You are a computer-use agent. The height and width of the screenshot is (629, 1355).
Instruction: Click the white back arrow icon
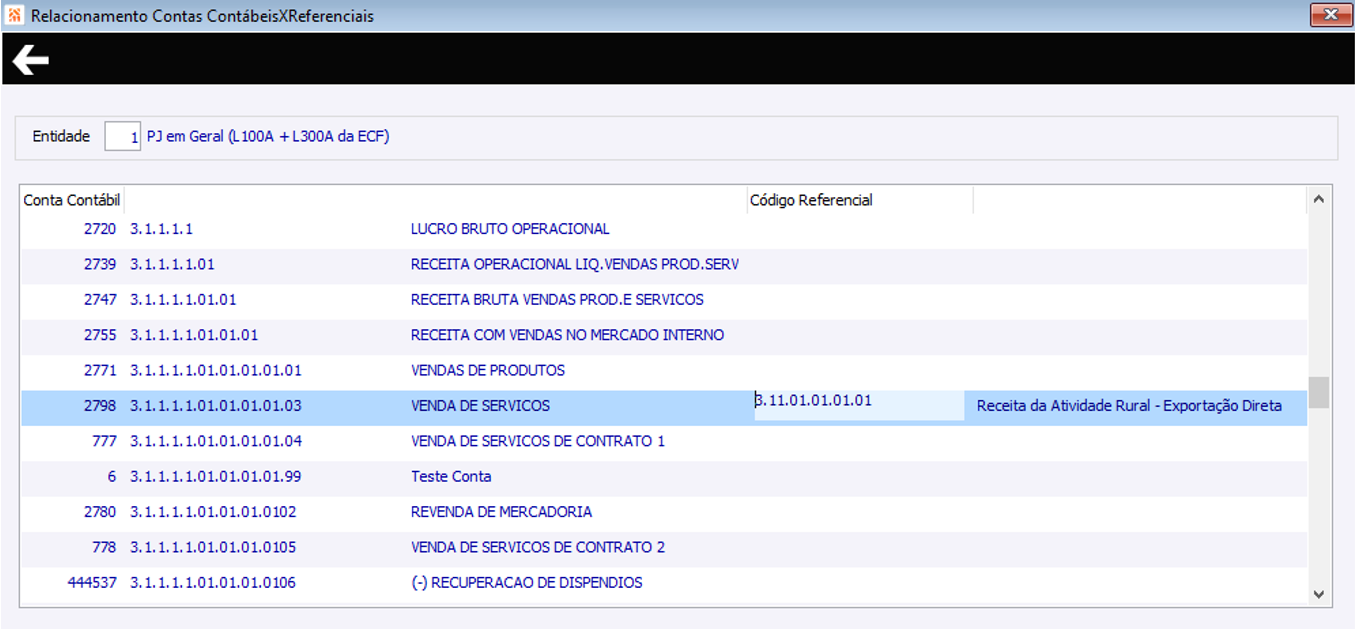pyautogui.click(x=31, y=61)
